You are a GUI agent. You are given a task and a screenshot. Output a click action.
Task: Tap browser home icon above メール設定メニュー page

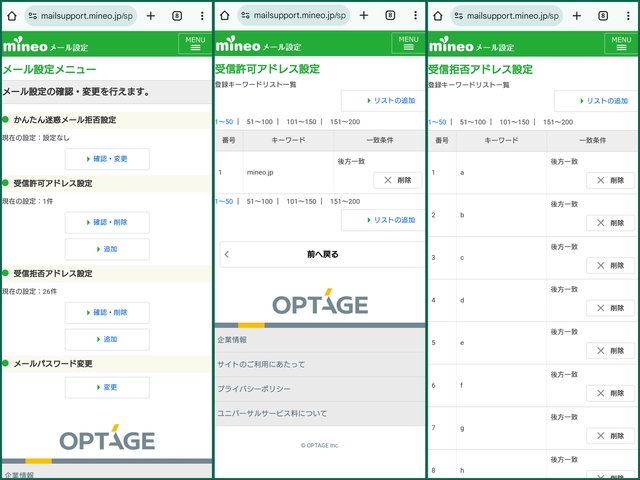tap(11, 16)
